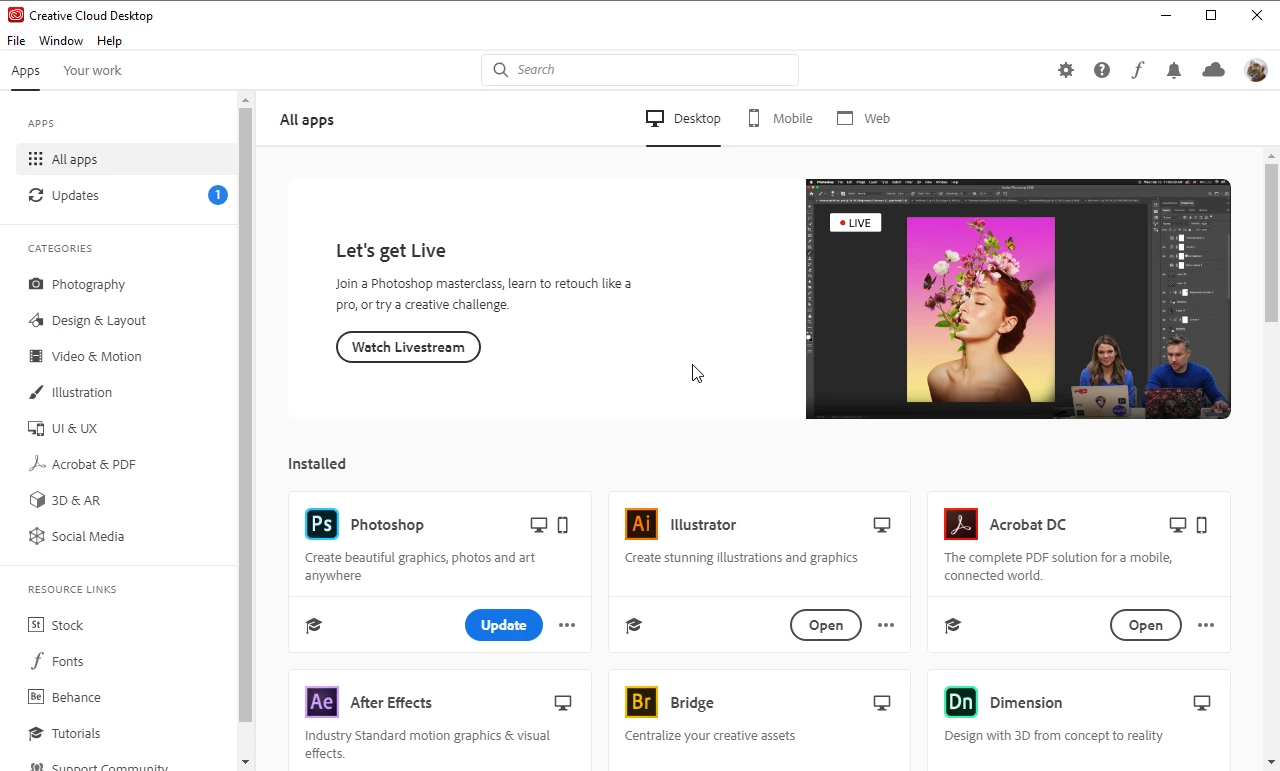Click Photoshop's mobile device icon
The height and width of the screenshot is (771, 1280).
[x=563, y=525]
